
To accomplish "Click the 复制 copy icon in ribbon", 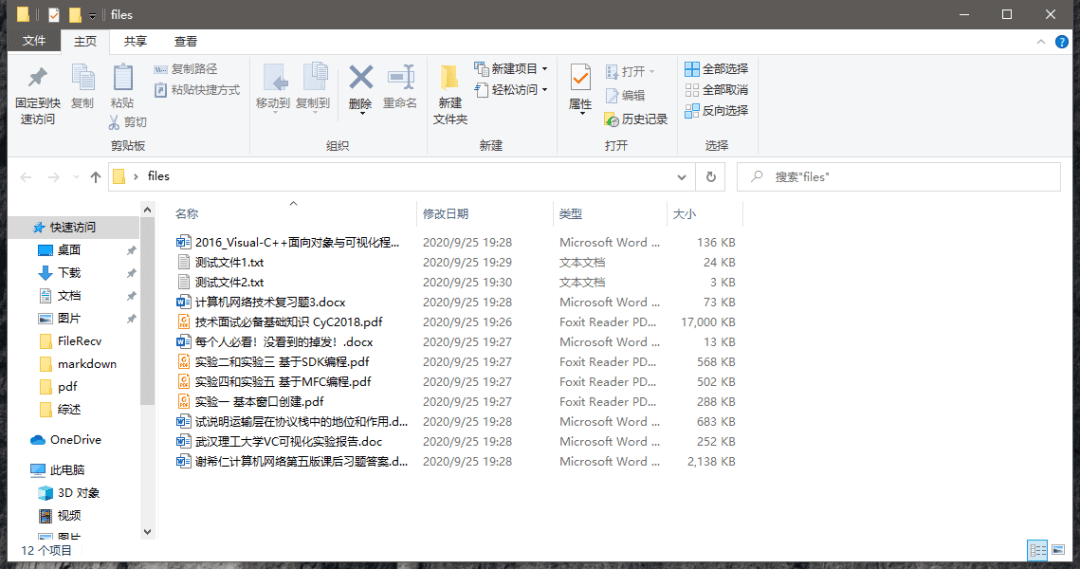I will pyautogui.click(x=83, y=77).
